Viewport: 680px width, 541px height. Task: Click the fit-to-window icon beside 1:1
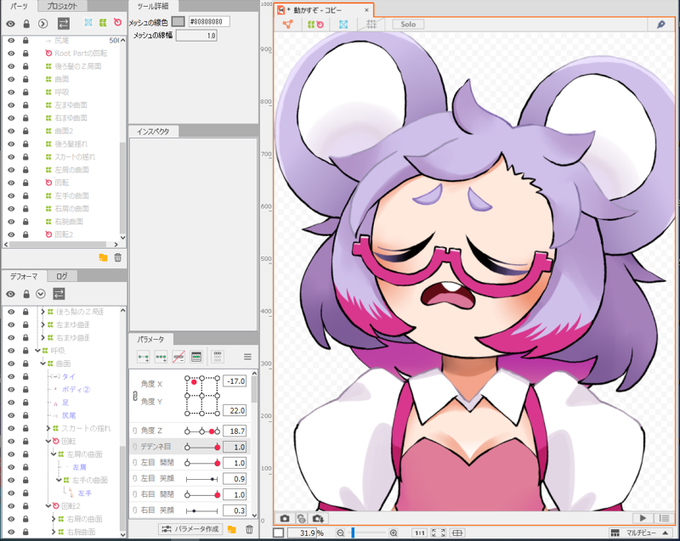pos(438,533)
